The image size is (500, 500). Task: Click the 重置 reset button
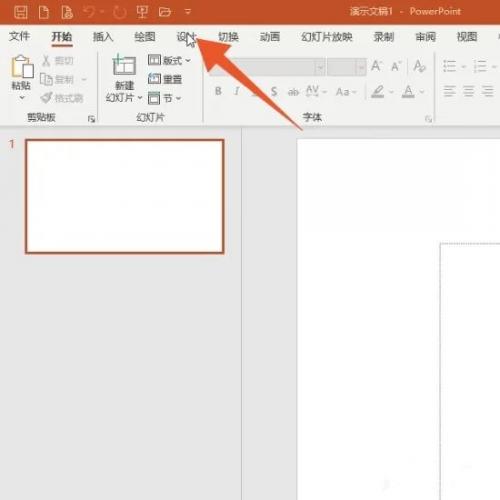pyautogui.click(x=165, y=79)
